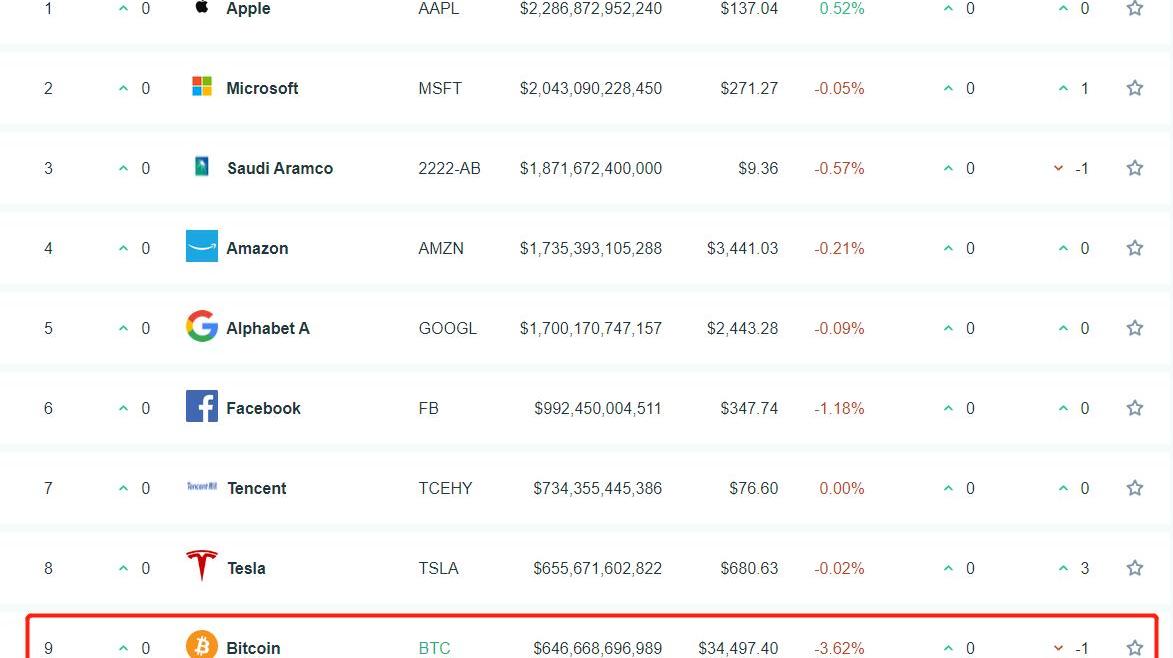Click the MSFT ticker symbol
Viewport: 1173px width, 658px height.
(440, 88)
